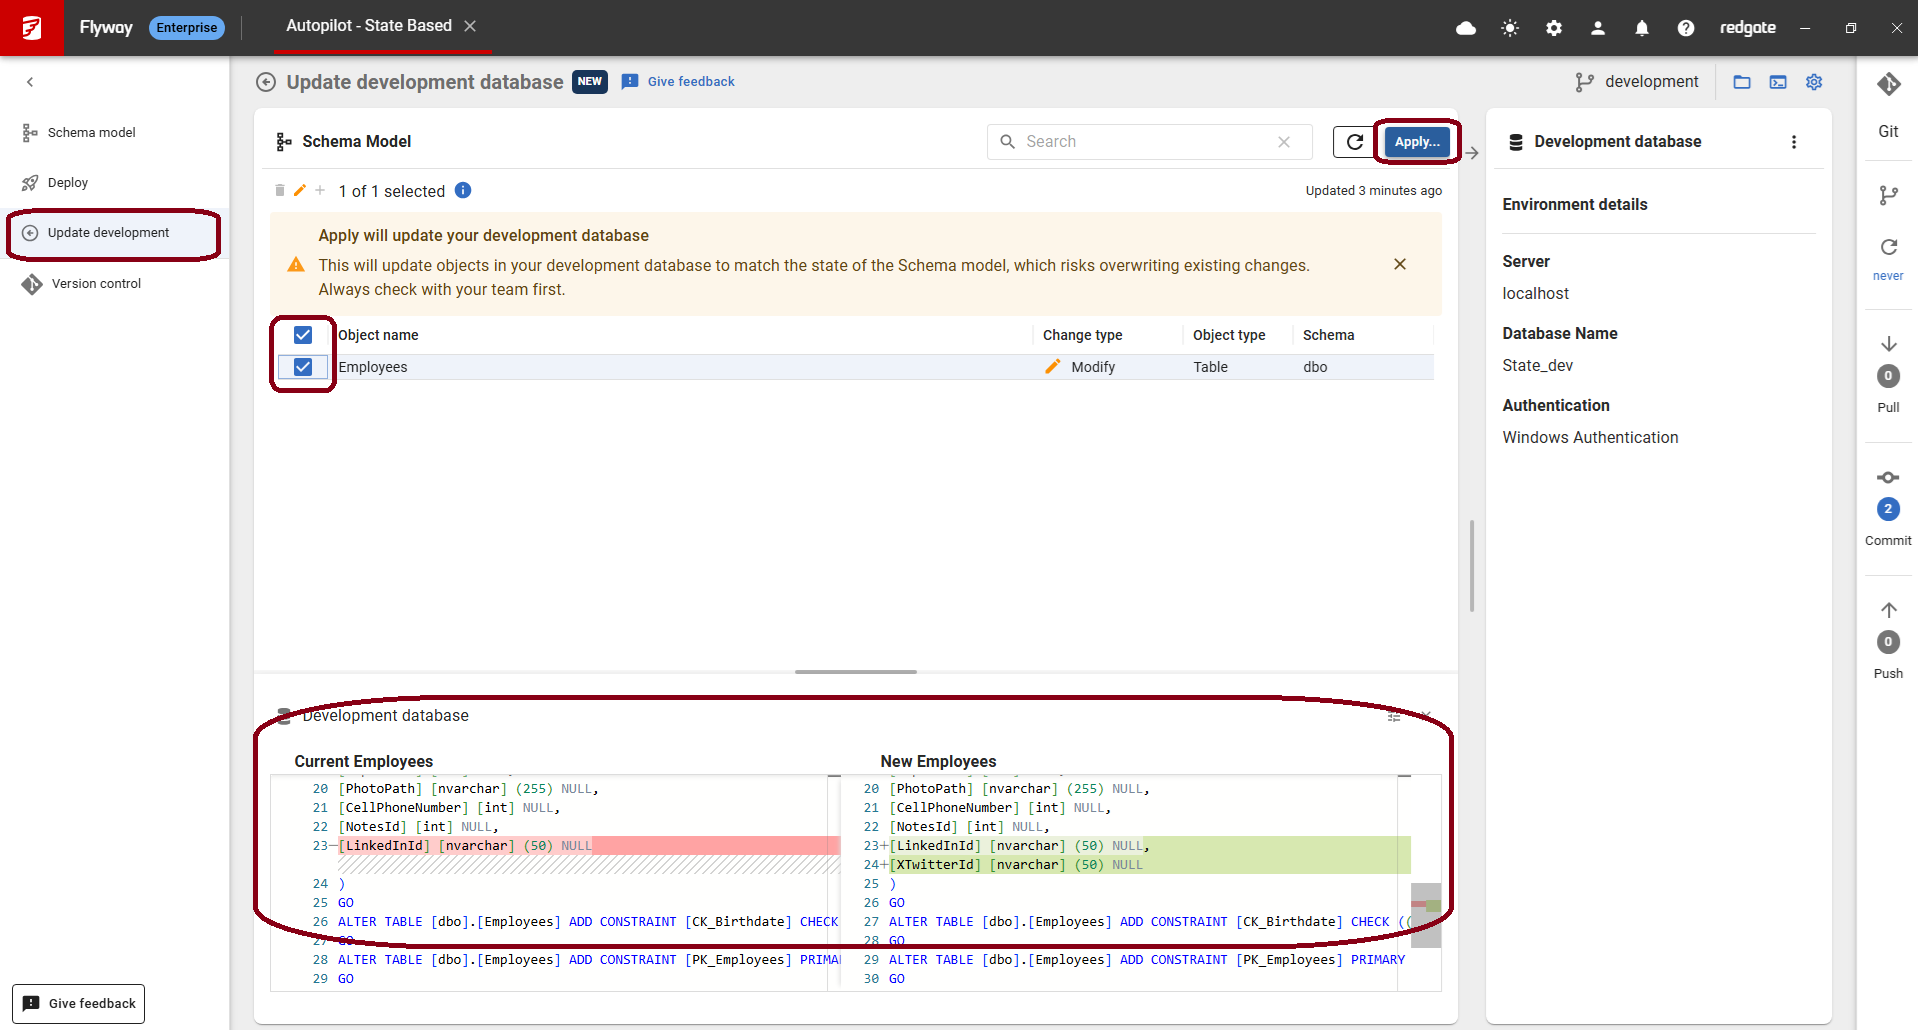Image resolution: width=1918 pixels, height=1030 pixels.
Task: Click Pull count badge showing 0
Action: click(x=1888, y=376)
